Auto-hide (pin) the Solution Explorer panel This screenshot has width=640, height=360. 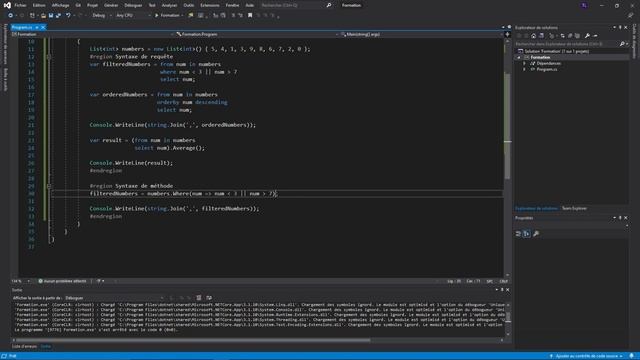click(620, 28)
